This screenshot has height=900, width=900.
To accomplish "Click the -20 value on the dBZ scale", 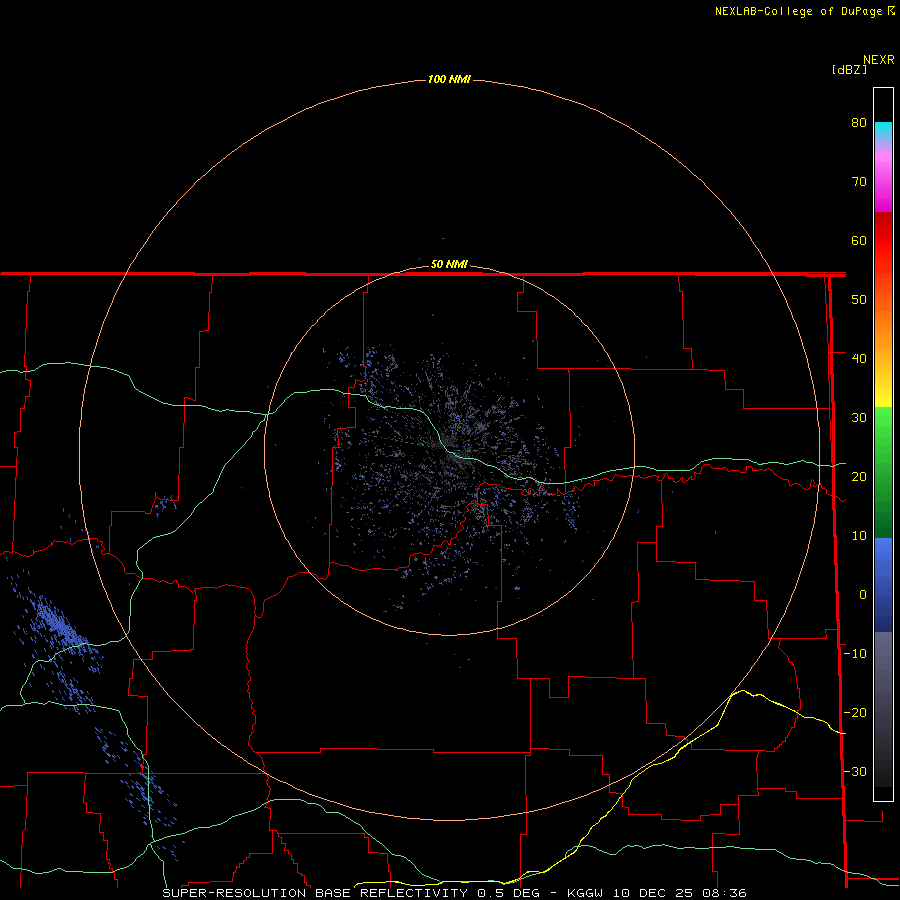I will point(855,712).
